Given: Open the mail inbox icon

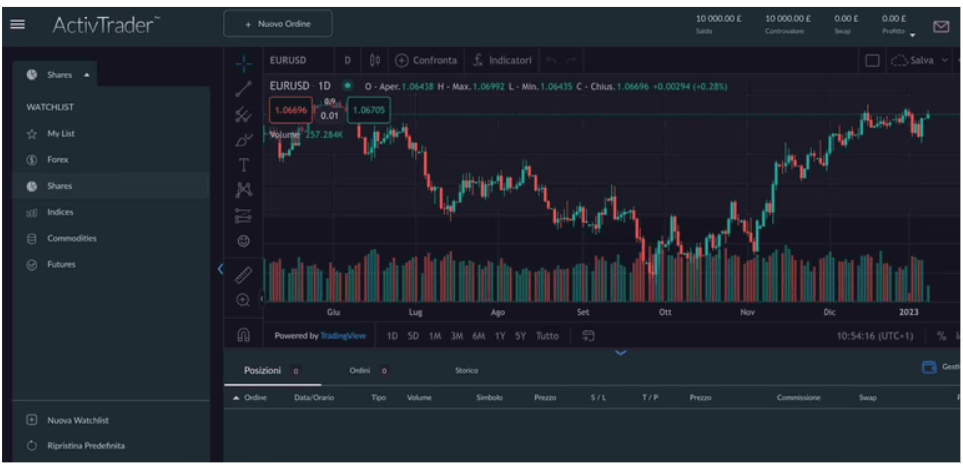Looking at the screenshot, I should point(940,26).
